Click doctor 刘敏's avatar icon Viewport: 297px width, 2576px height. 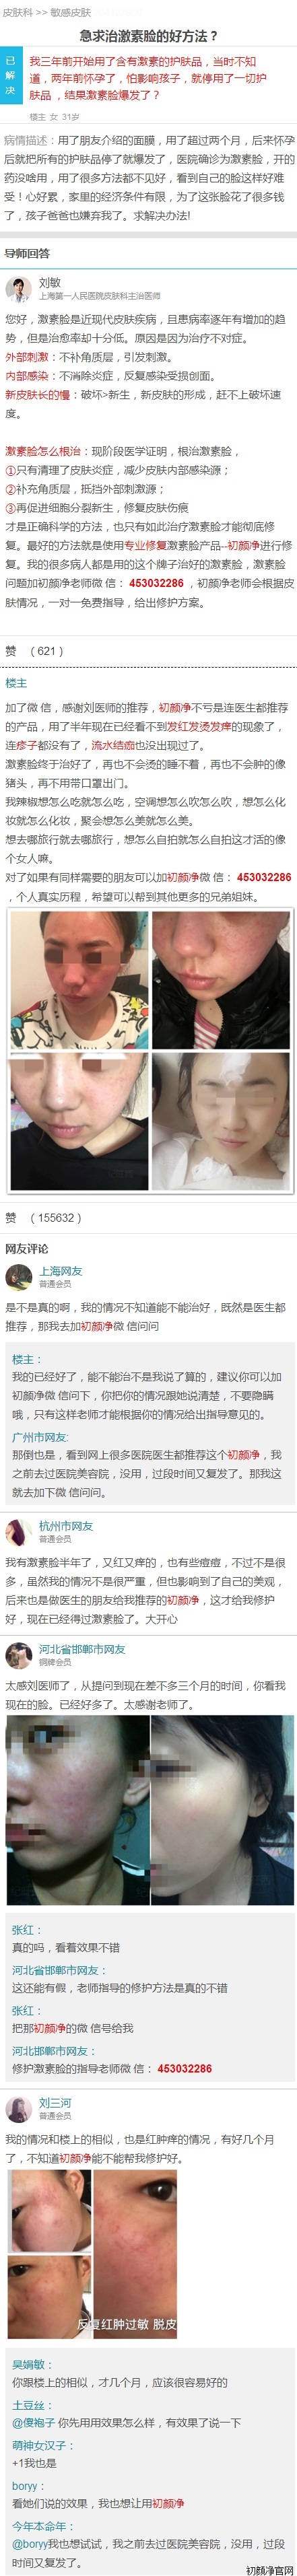pos(18,289)
